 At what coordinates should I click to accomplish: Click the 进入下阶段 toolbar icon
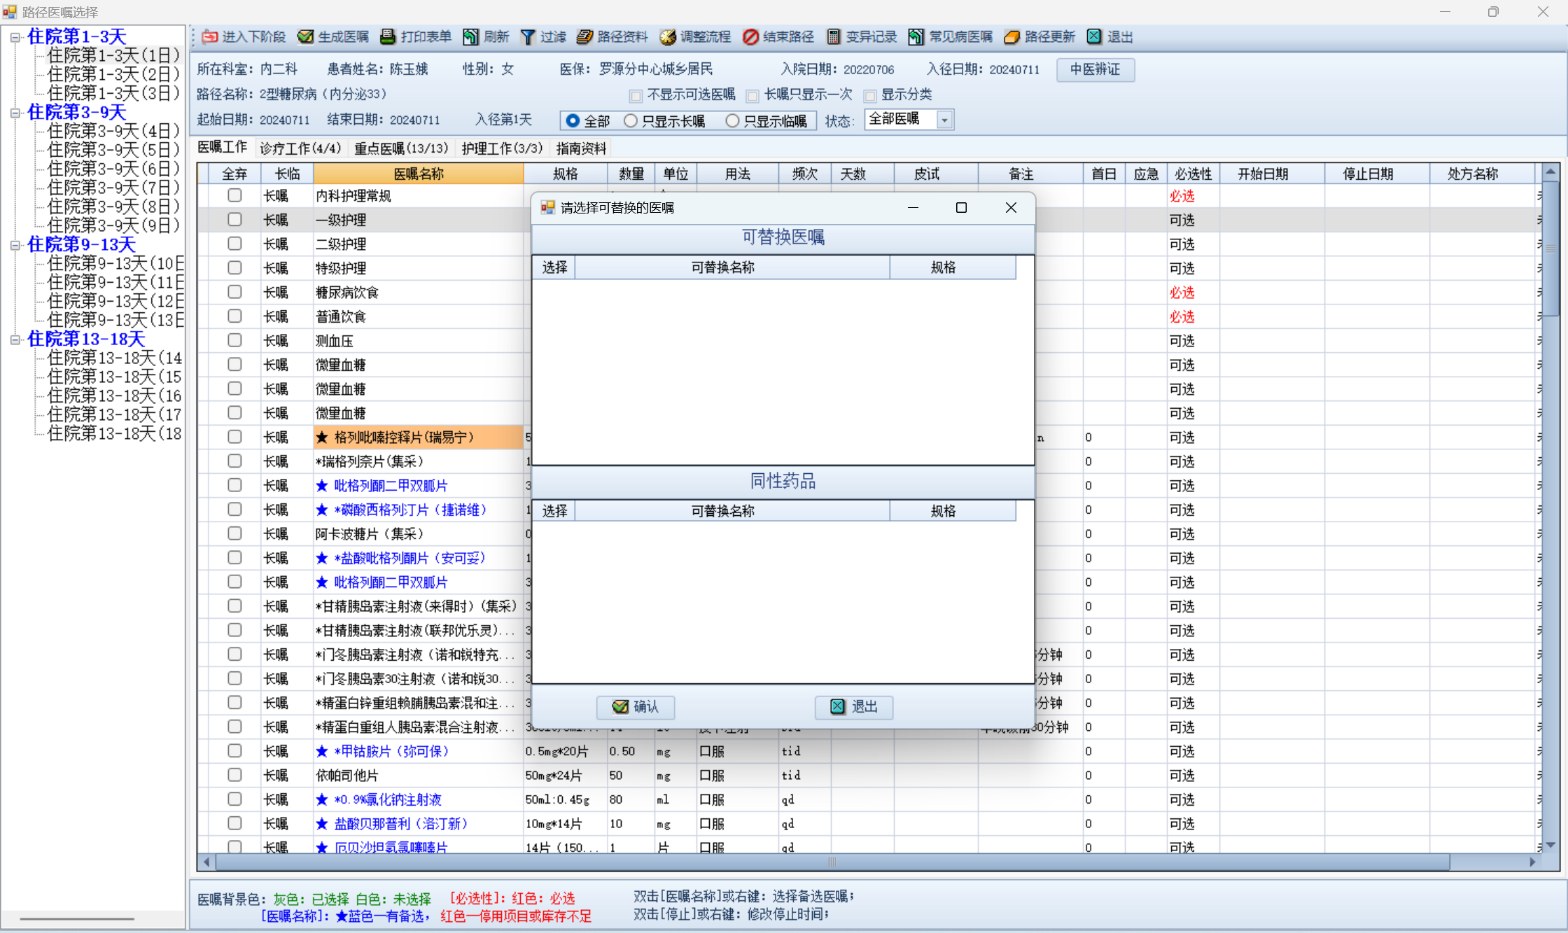210,37
